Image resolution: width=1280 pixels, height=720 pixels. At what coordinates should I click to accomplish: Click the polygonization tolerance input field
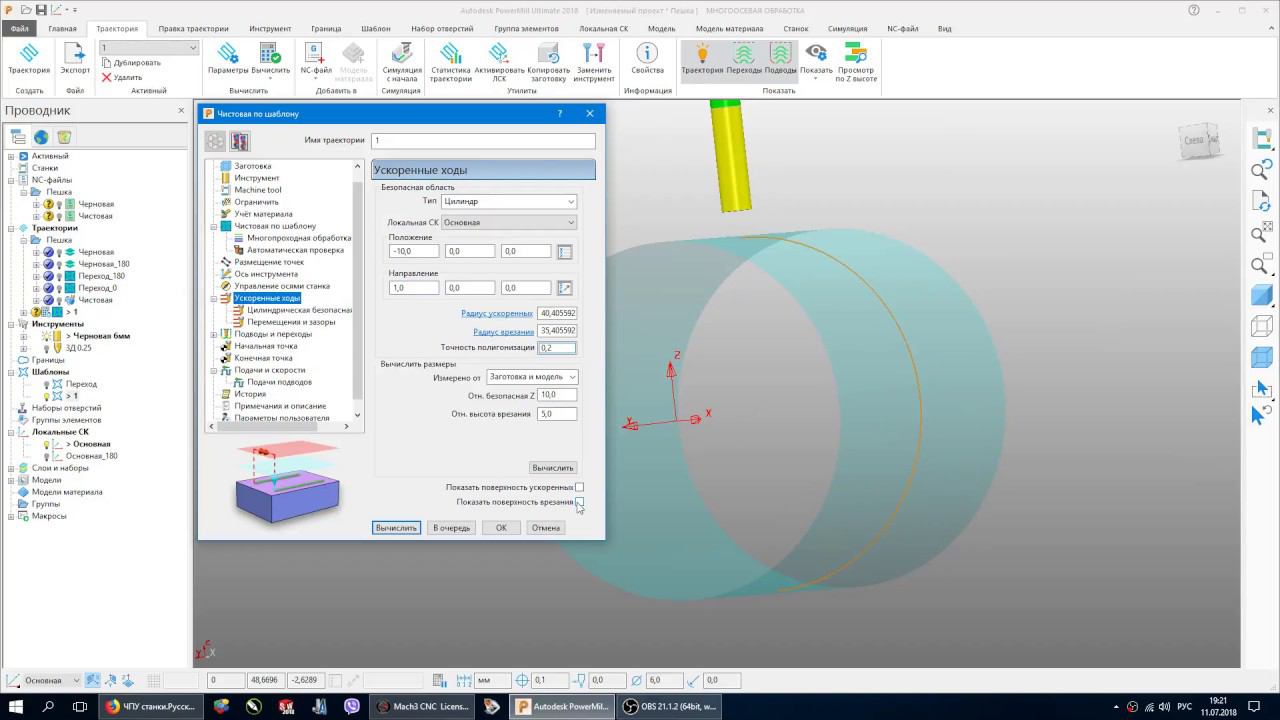(557, 348)
